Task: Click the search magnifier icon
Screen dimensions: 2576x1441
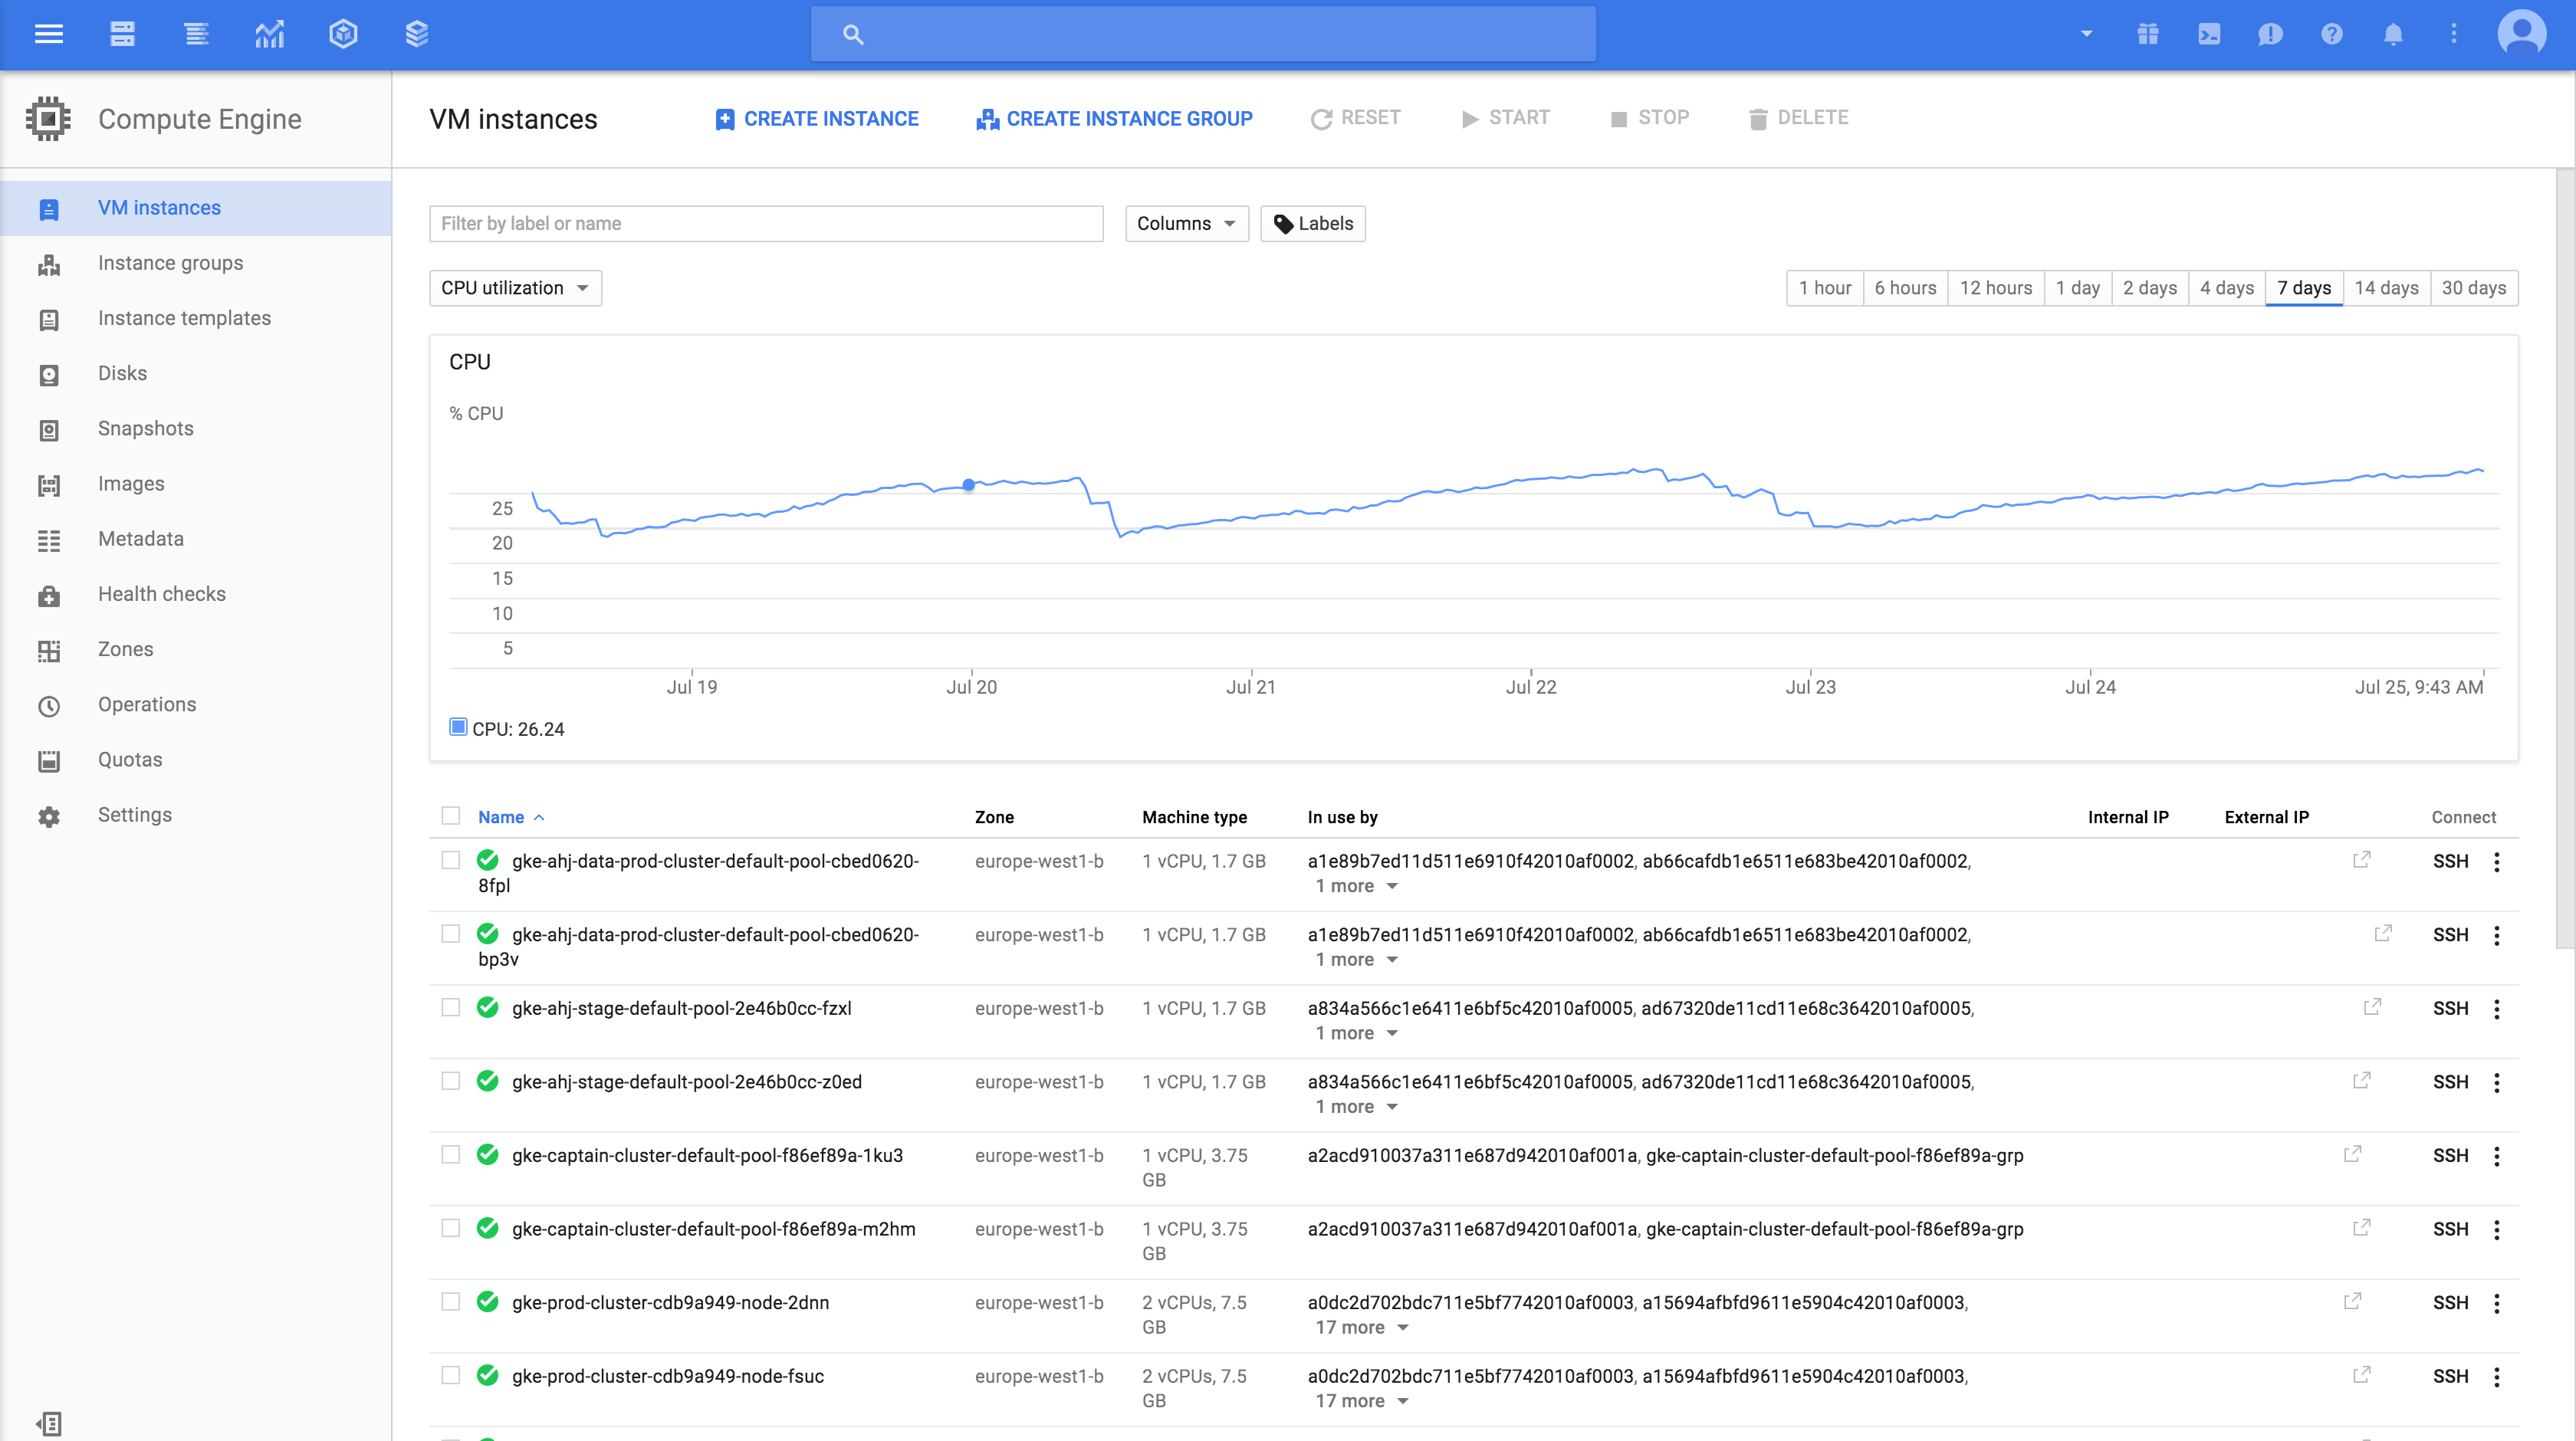Action: [852, 34]
